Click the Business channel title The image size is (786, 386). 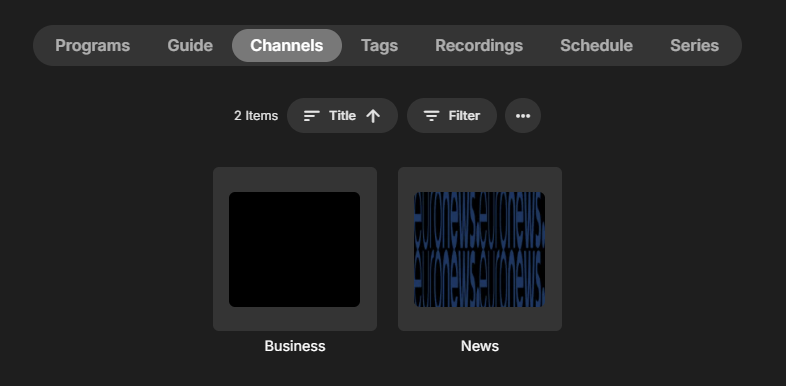pyautogui.click(x=295, y=346)
